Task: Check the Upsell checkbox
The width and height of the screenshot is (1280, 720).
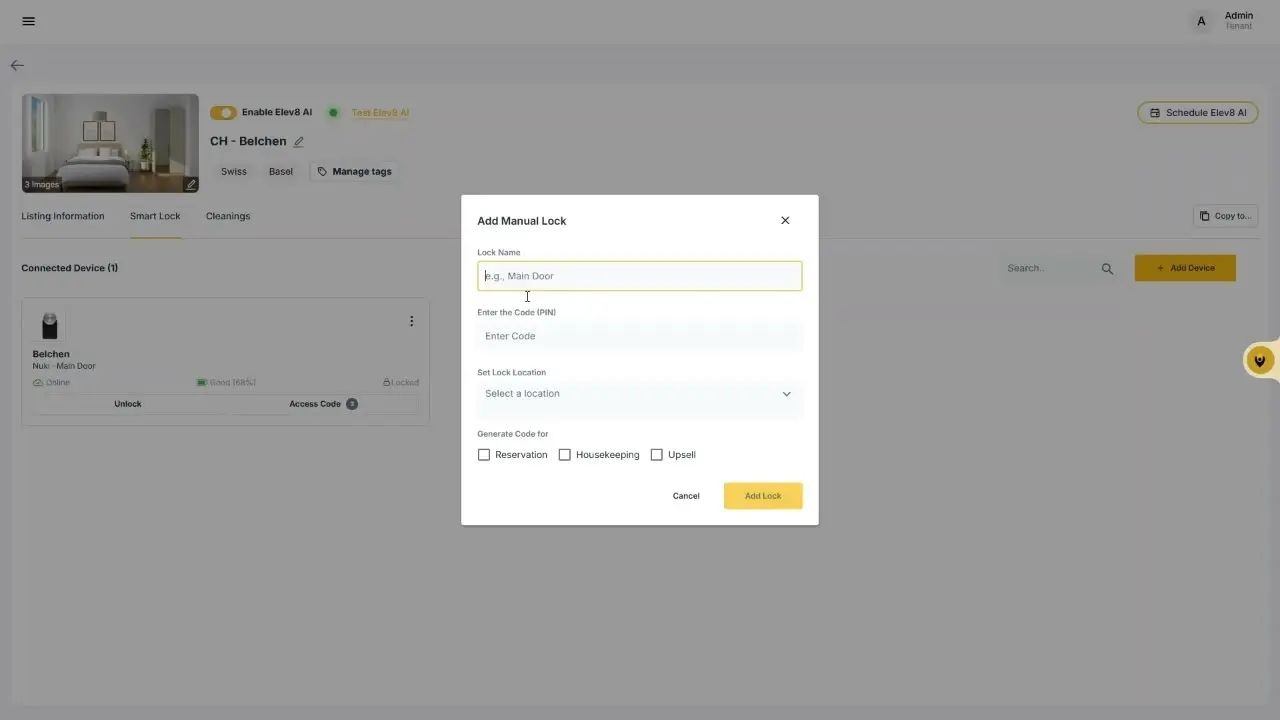Action: click(x=657, y=455)
